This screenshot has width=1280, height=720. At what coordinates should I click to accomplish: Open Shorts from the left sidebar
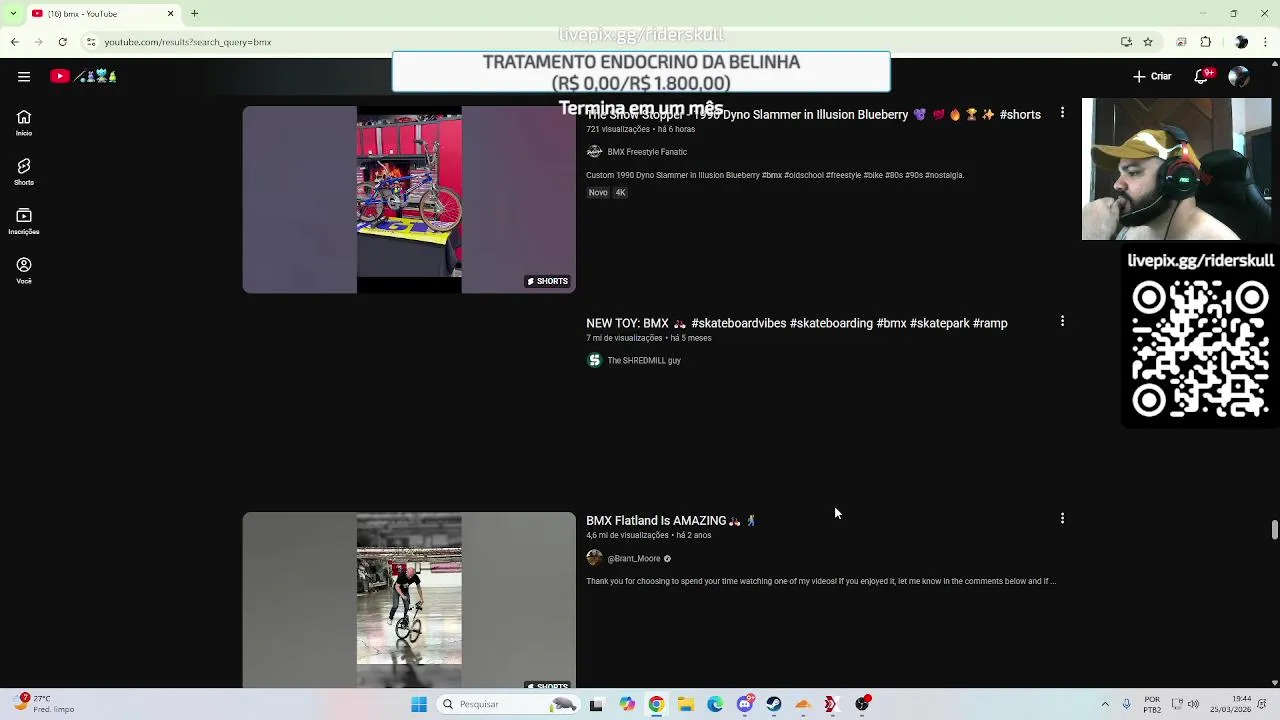tap(24, 172)
